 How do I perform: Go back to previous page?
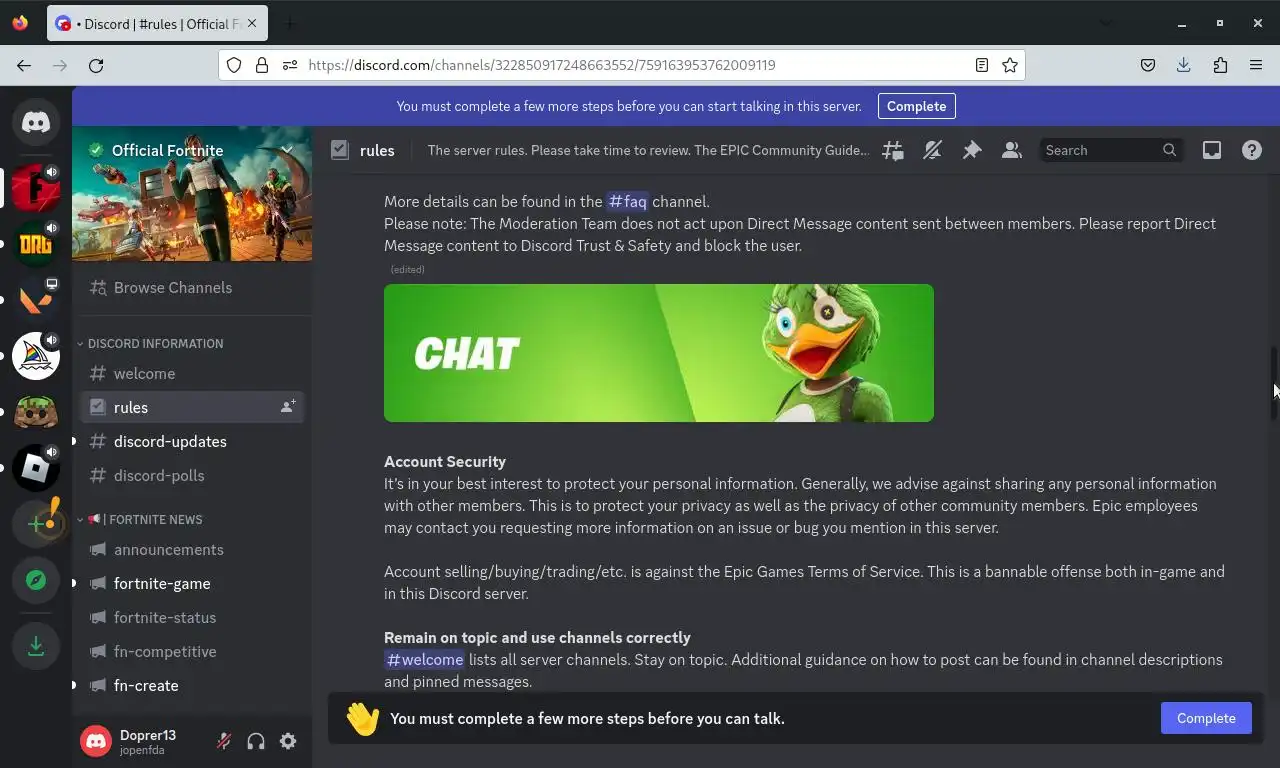tap(24, 65)
